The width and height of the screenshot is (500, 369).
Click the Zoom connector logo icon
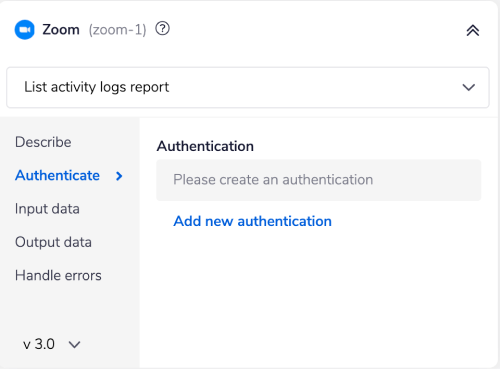[24, 30]
